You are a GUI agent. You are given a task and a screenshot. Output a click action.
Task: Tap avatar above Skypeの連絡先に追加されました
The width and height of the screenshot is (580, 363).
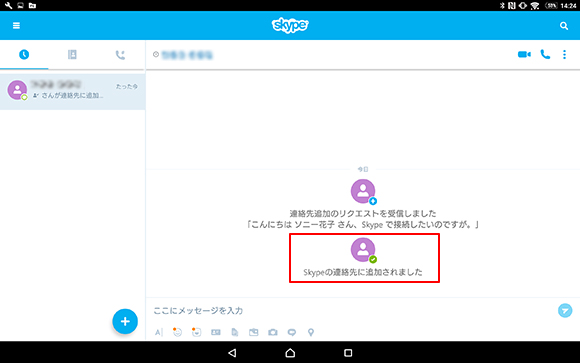[x=363, y=250]
